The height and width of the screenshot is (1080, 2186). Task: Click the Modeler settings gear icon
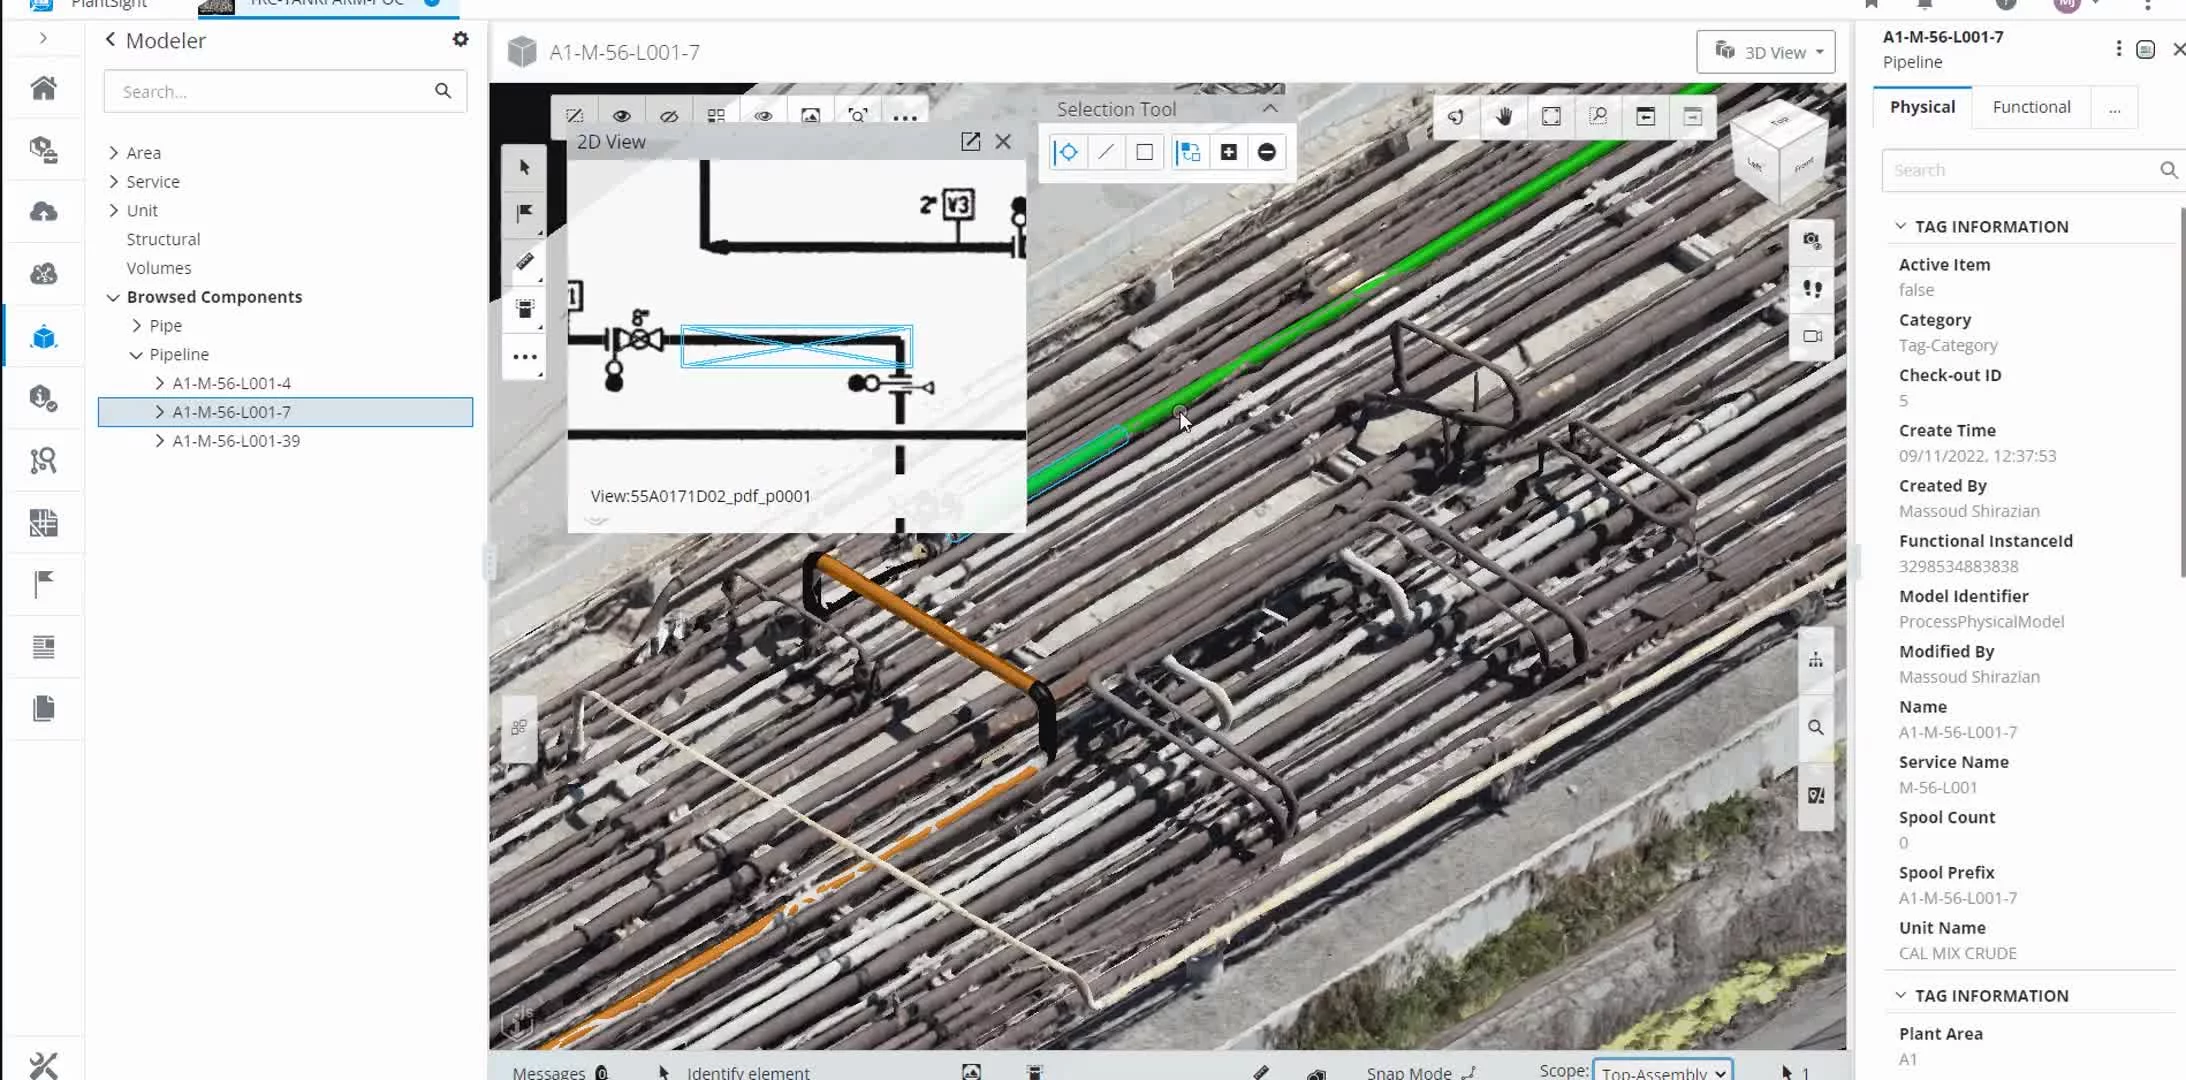click(460, 39)
